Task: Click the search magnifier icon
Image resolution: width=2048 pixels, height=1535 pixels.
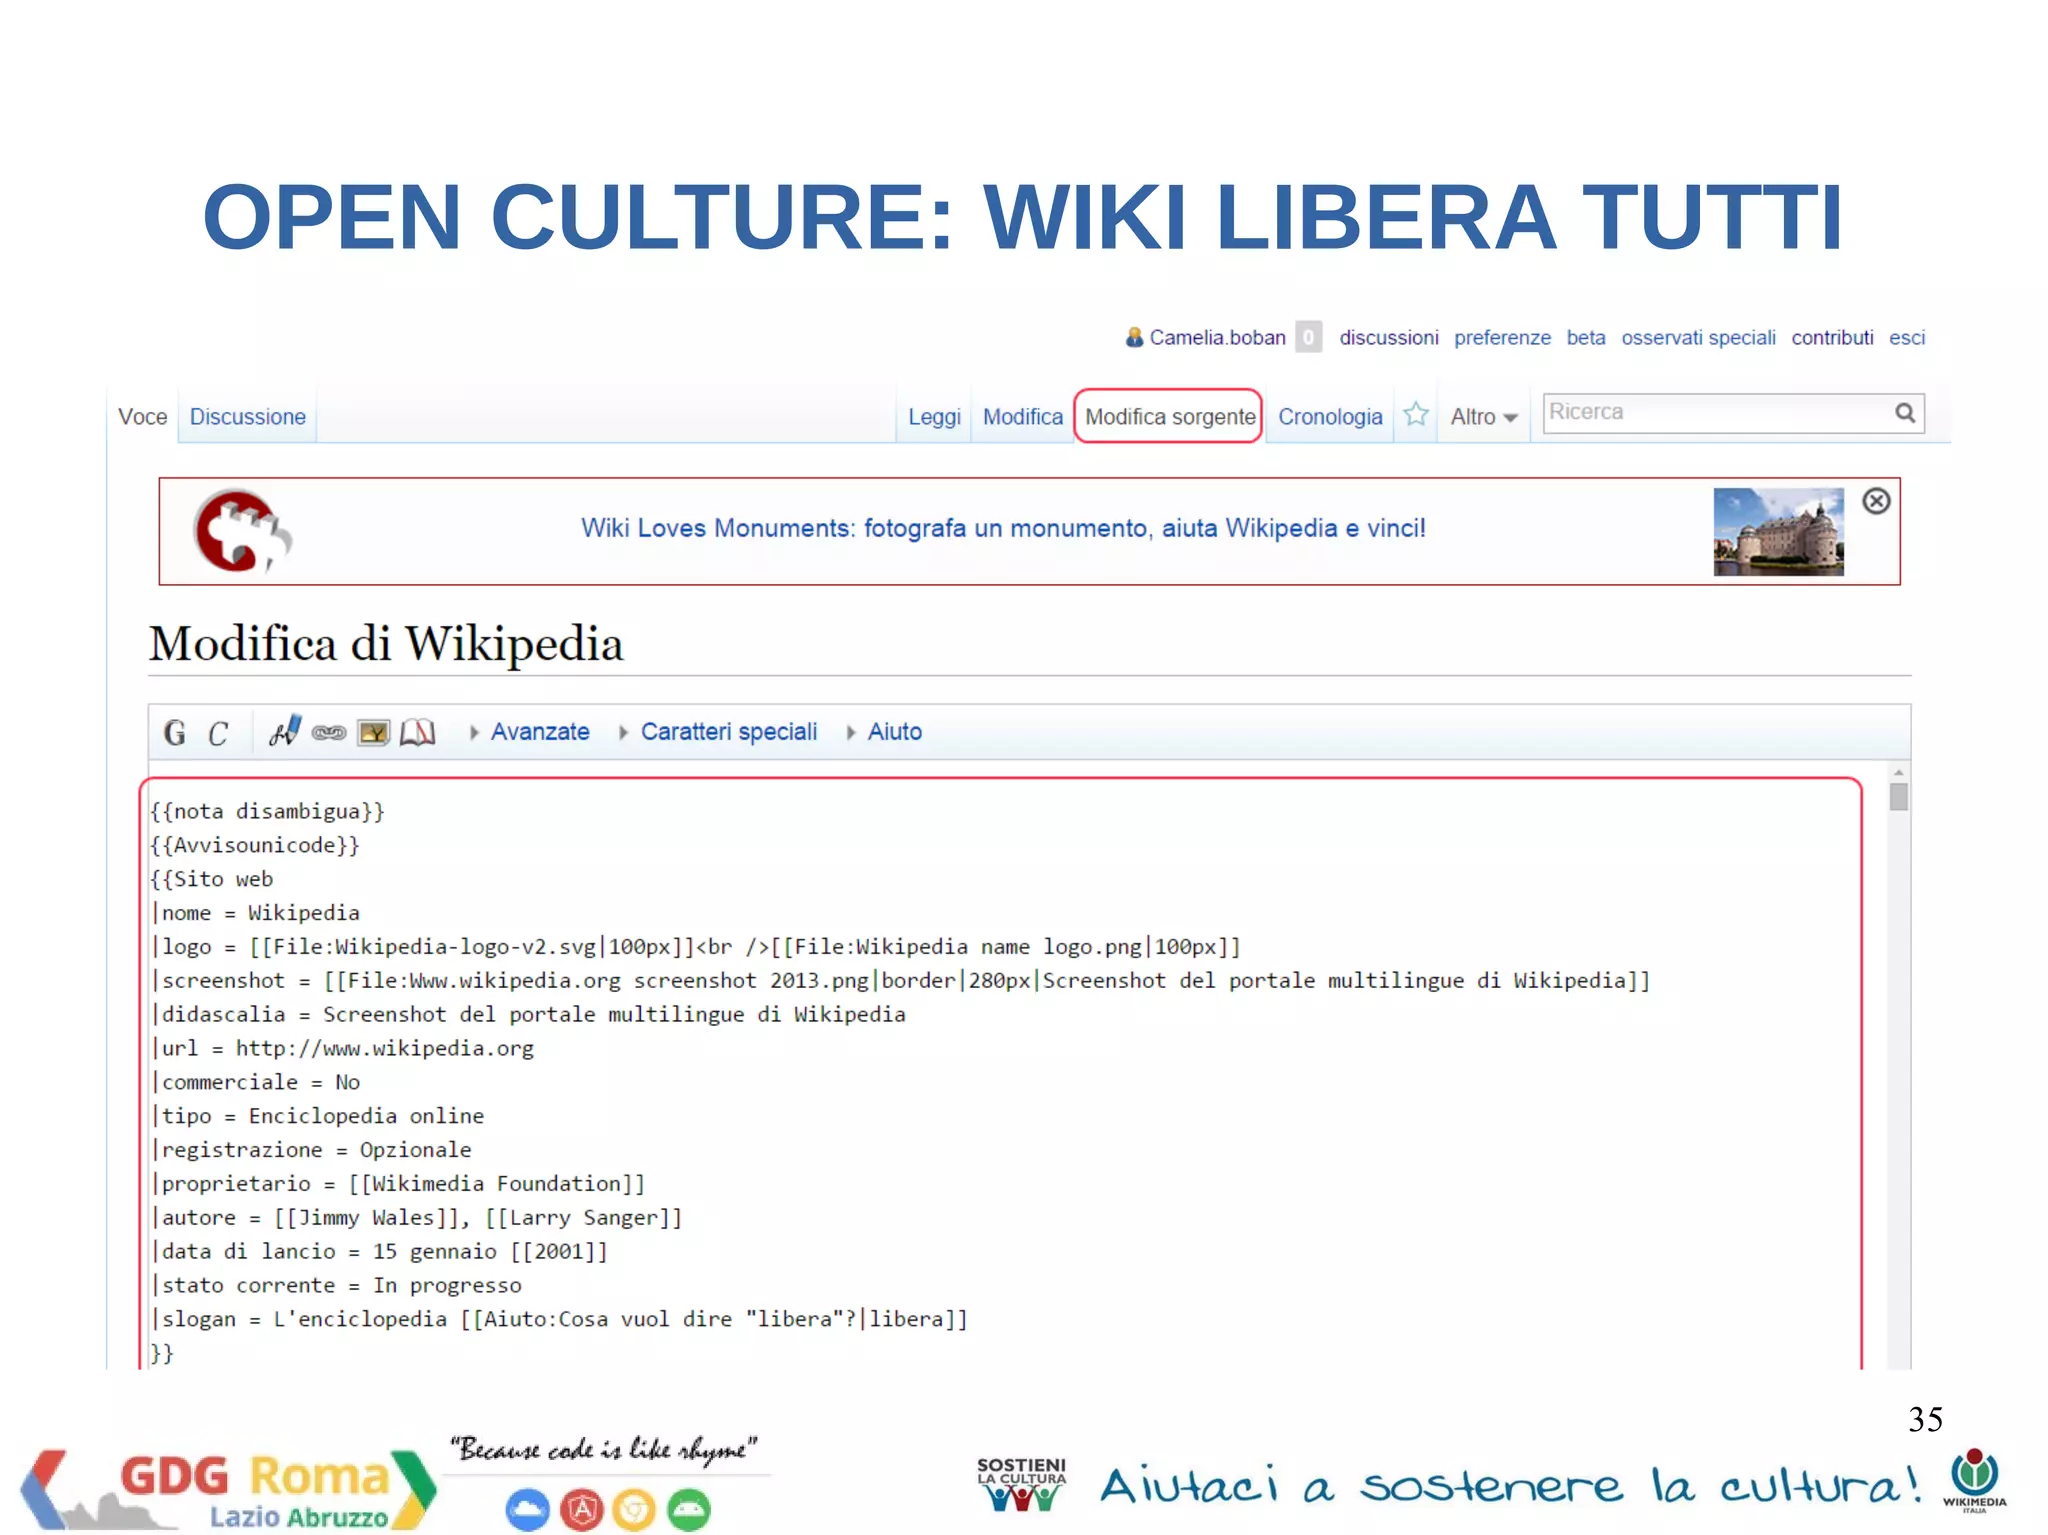Action: (1905, 413)
